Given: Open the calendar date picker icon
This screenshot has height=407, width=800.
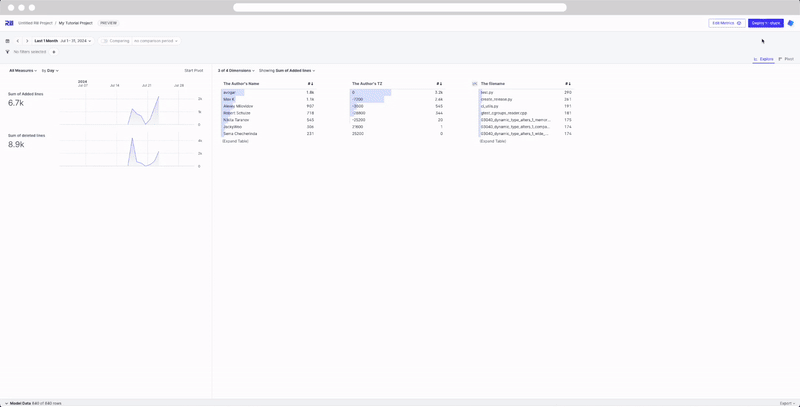Looking at the screenshot, I should pyautogui.click(x=7, y=41).
